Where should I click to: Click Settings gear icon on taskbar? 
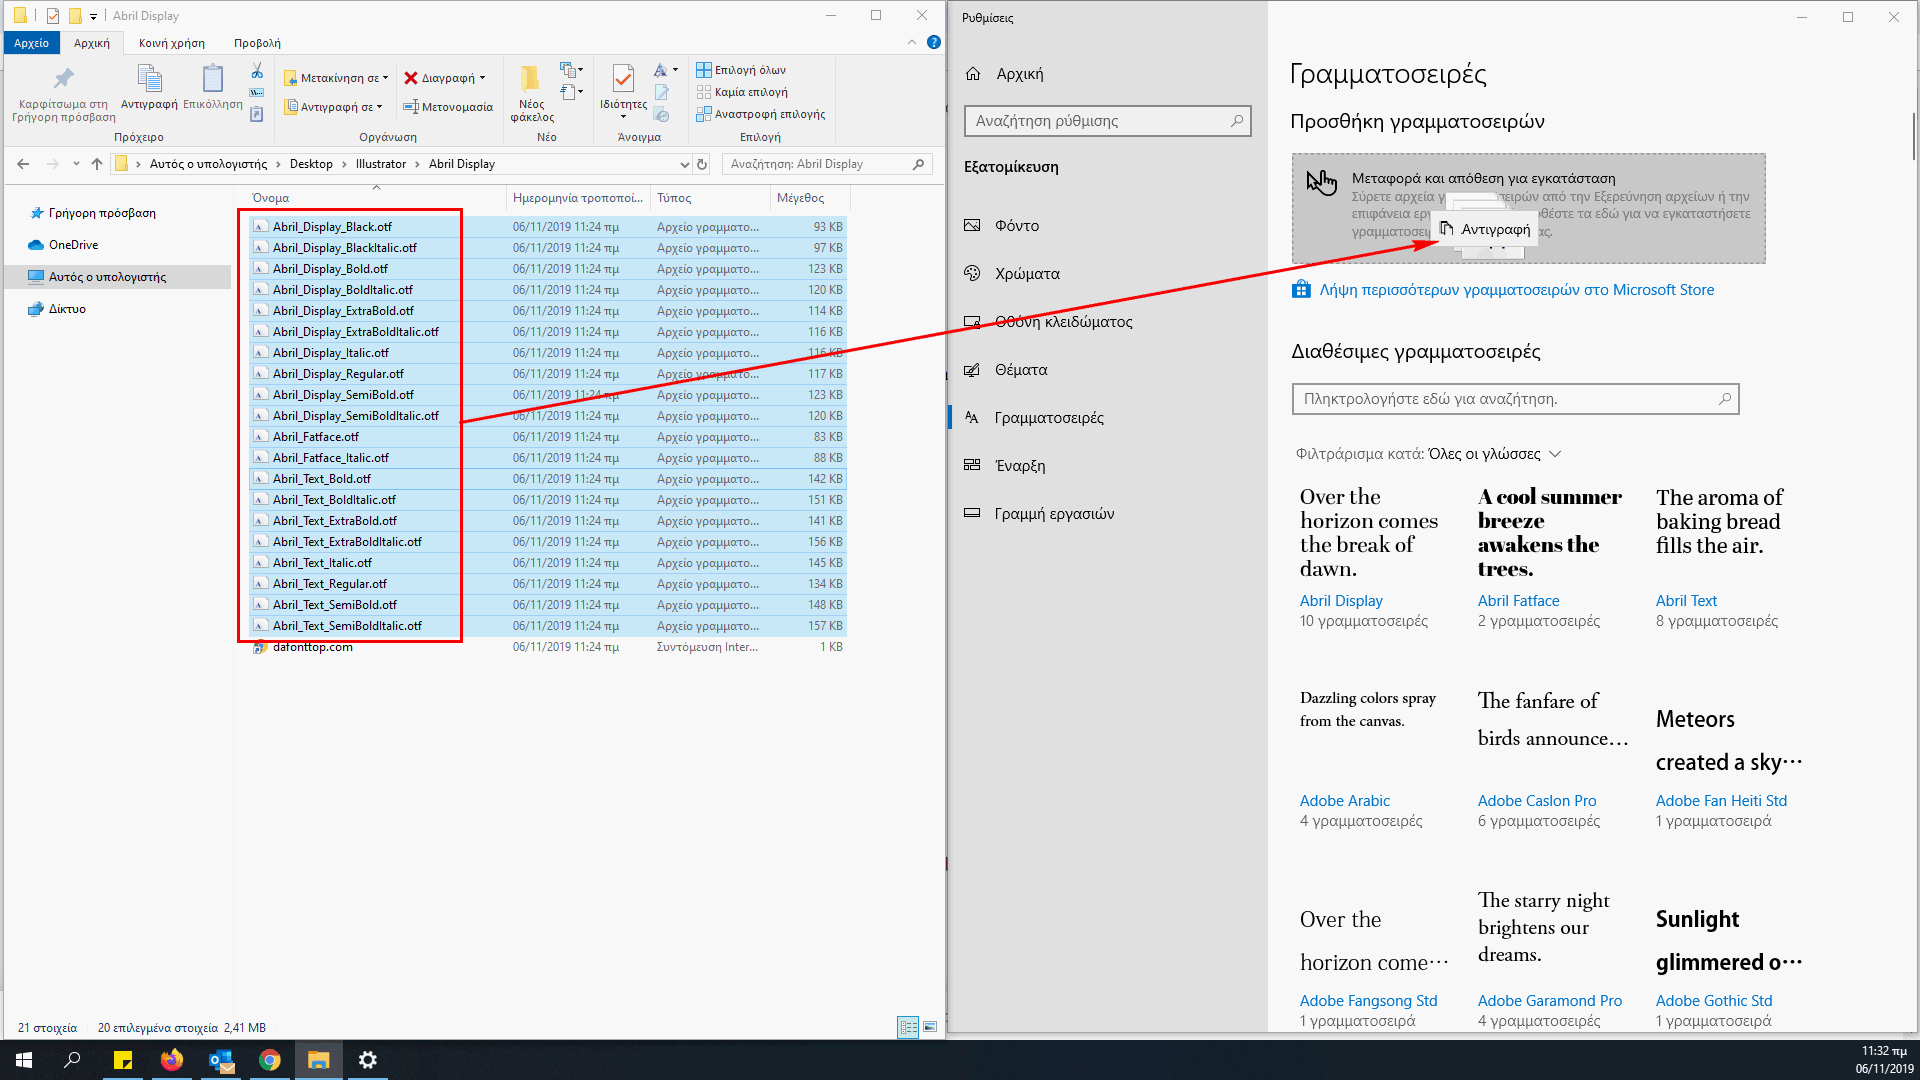[x=368, y=1060]
